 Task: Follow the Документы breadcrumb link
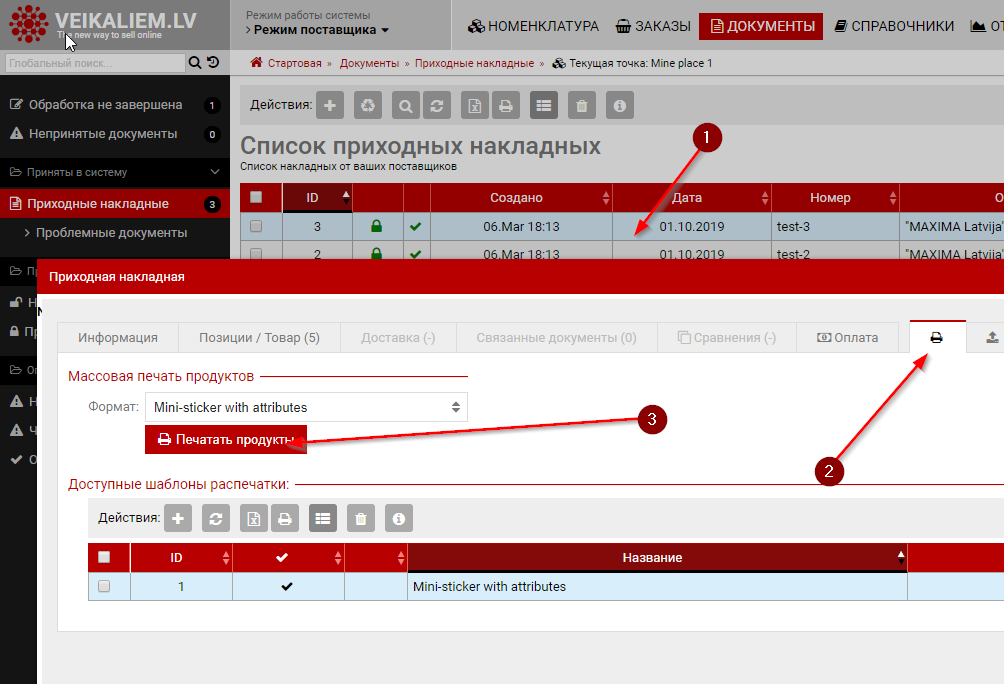369,63
